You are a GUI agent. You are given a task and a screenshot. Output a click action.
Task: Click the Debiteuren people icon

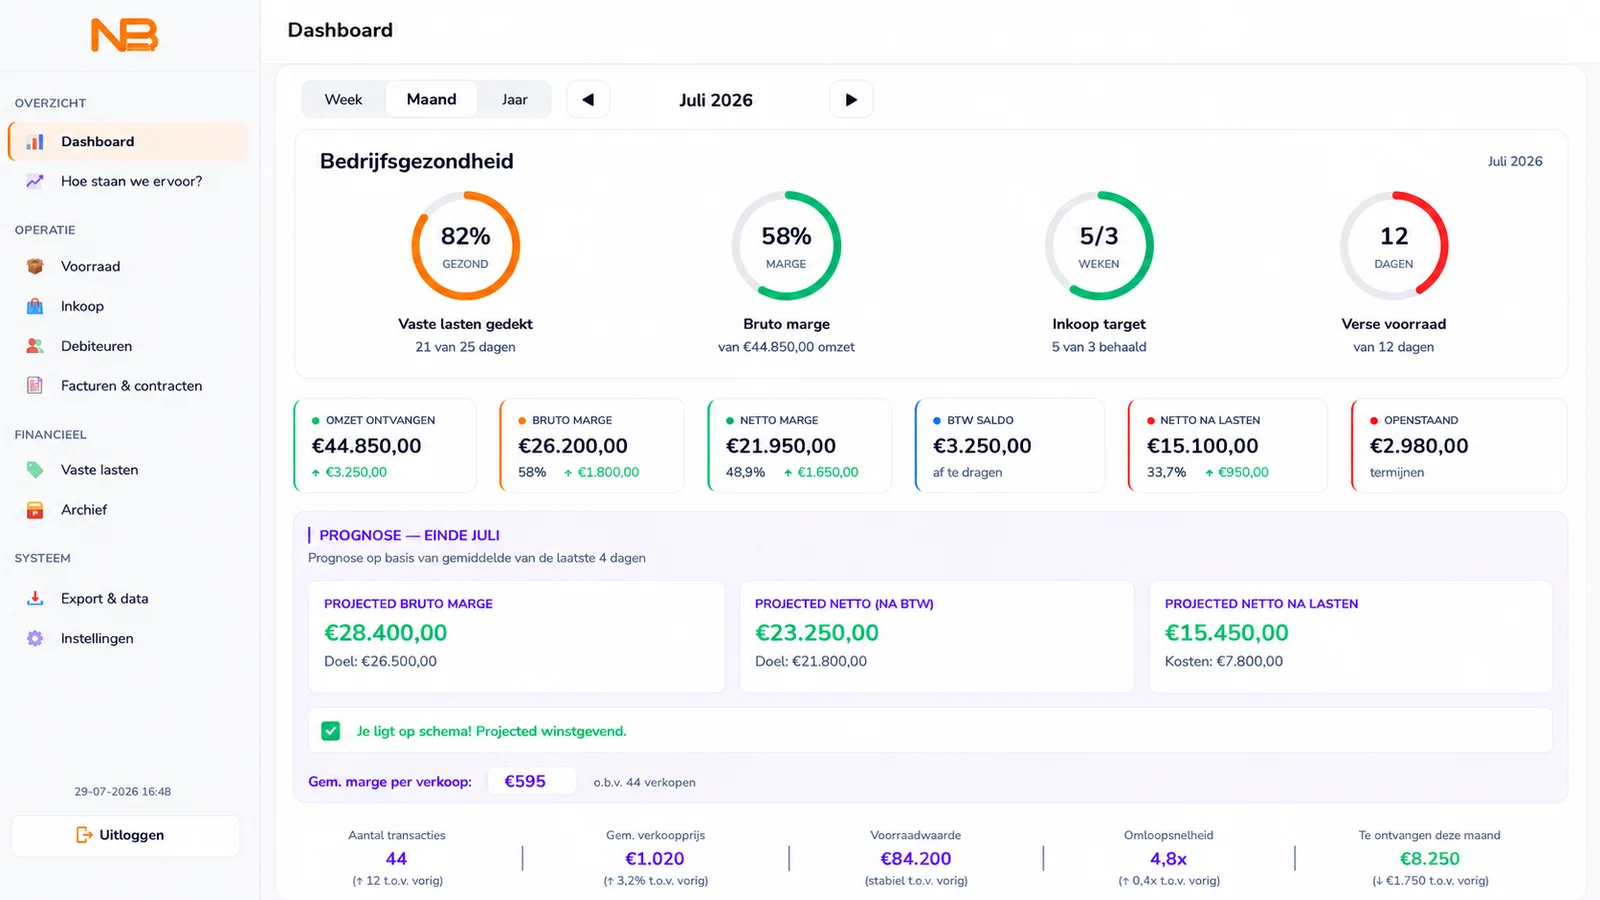[35, 346]
